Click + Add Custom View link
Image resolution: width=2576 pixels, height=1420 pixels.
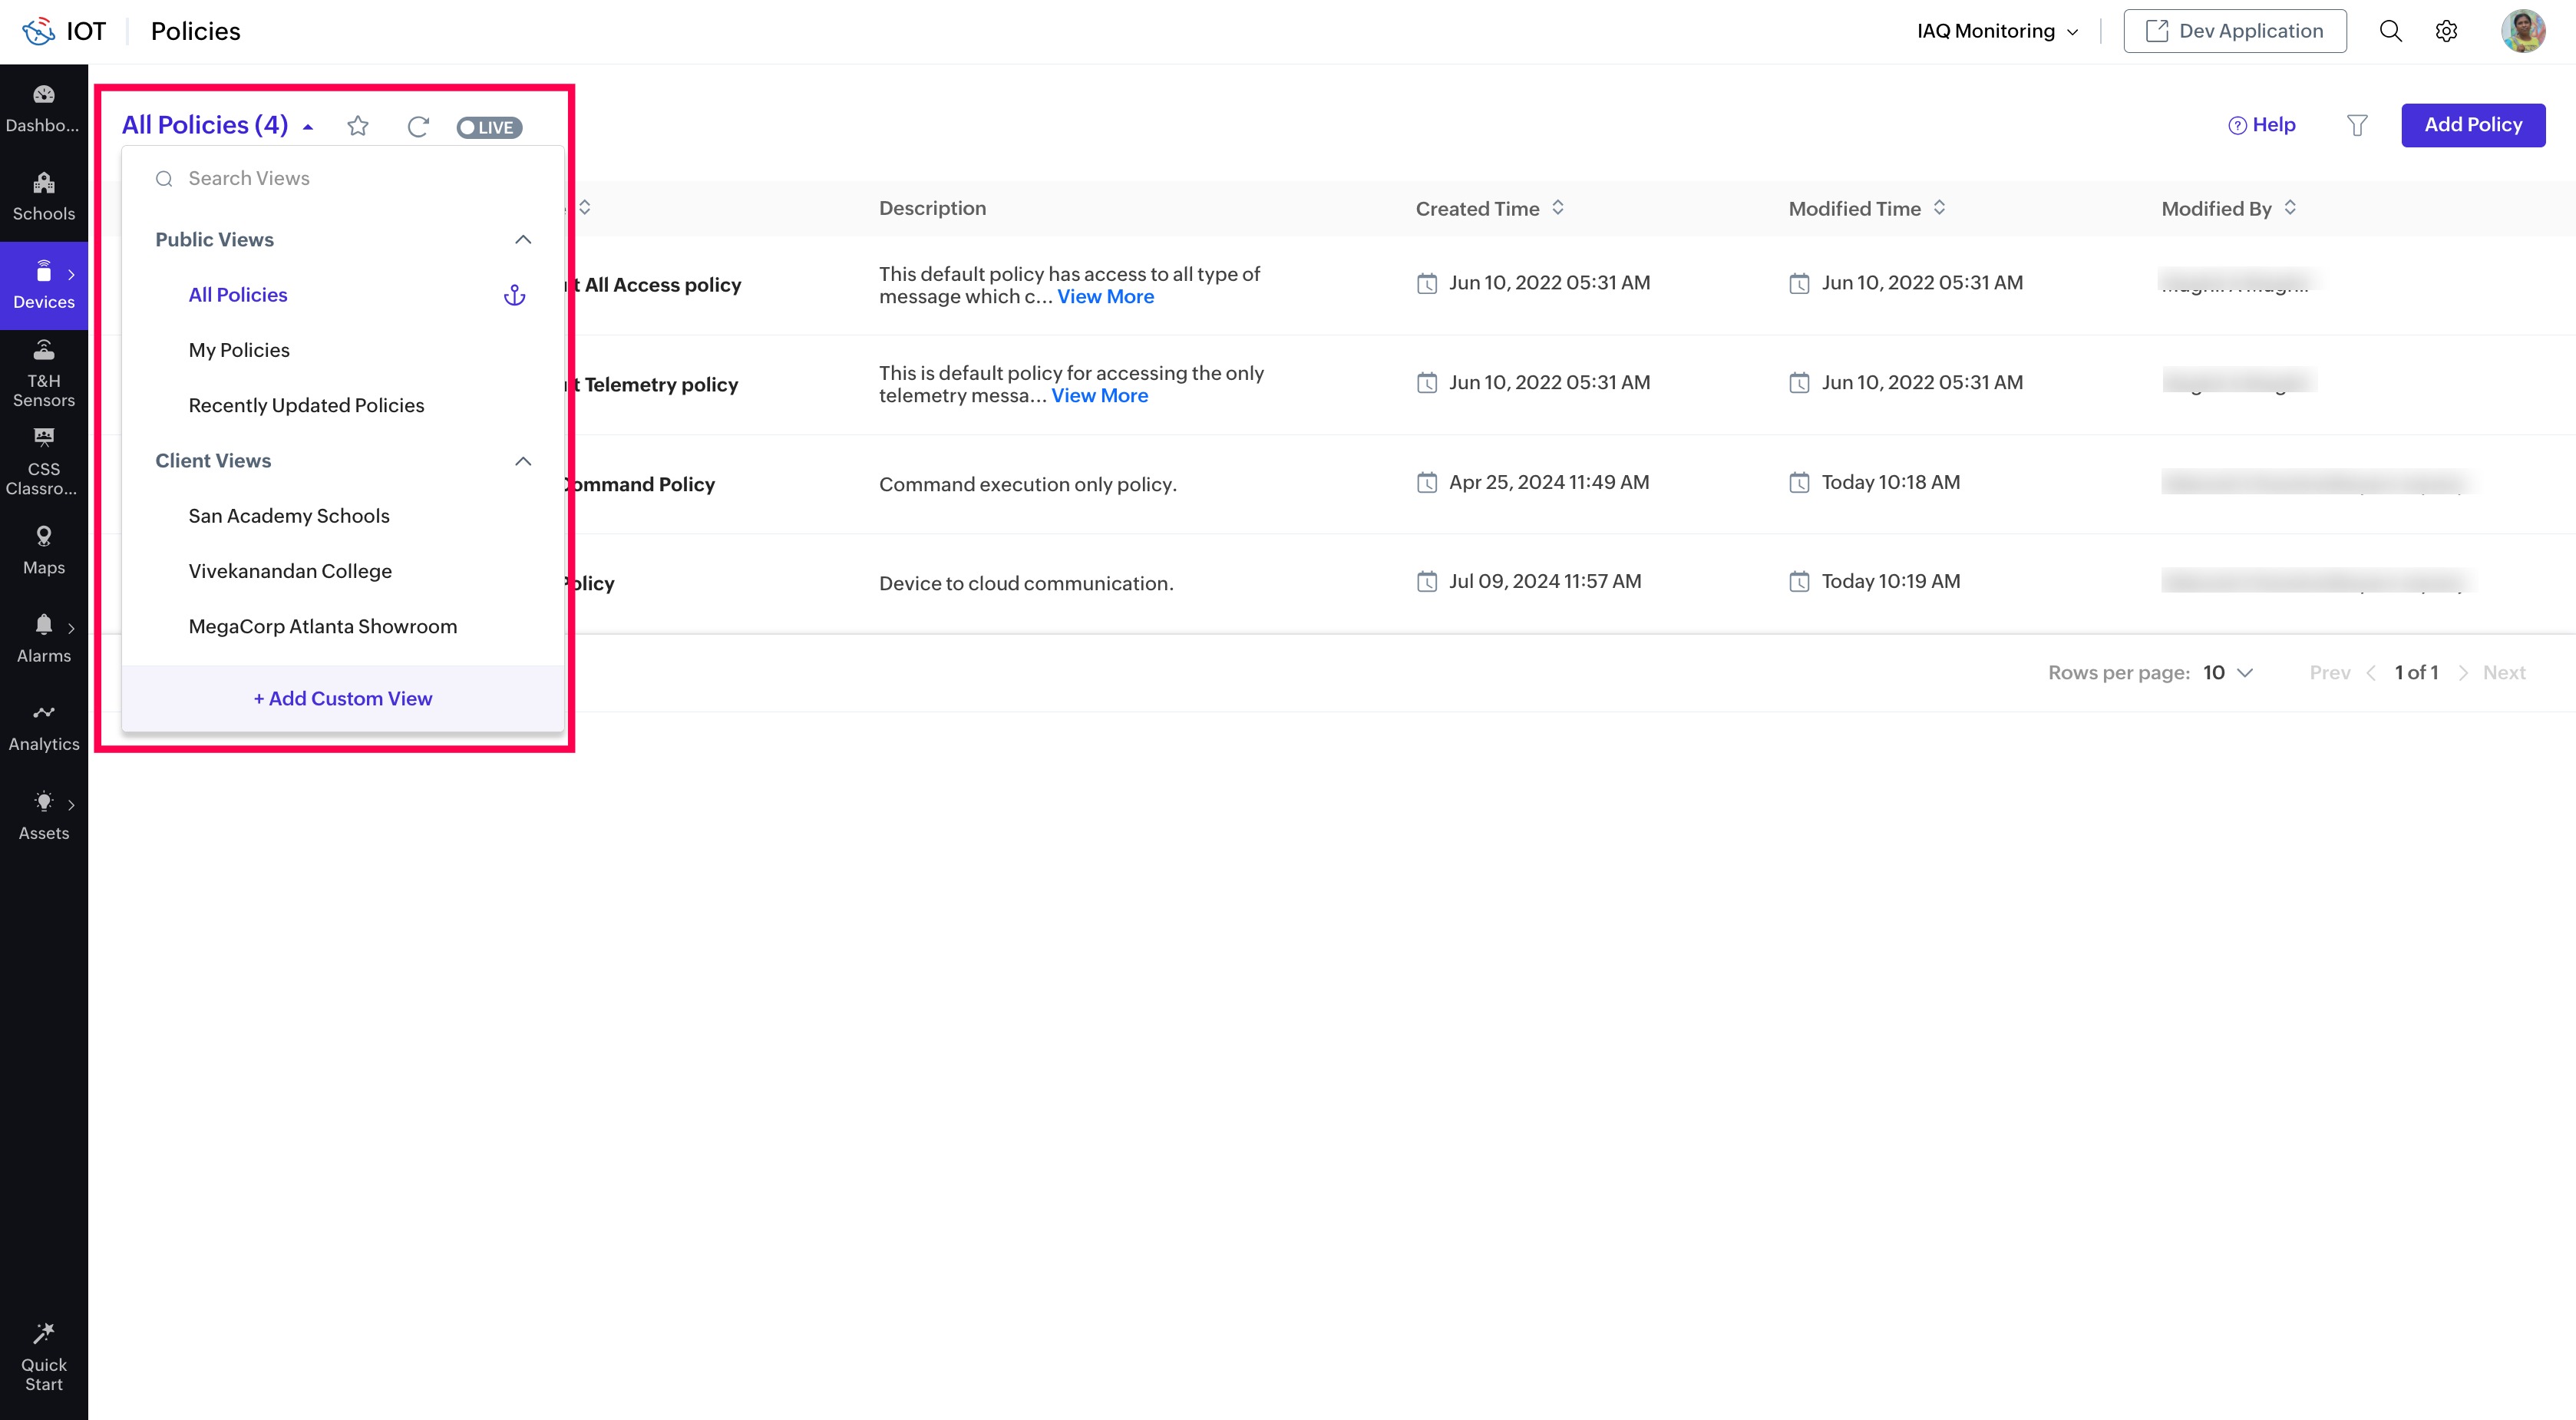(x=343, y=699)
